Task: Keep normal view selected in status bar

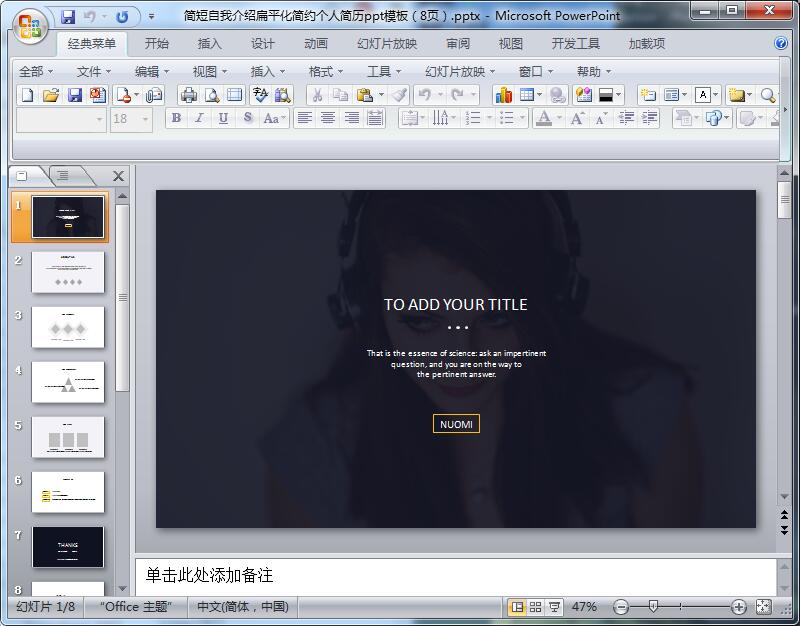Action: (x=517, y=607)
